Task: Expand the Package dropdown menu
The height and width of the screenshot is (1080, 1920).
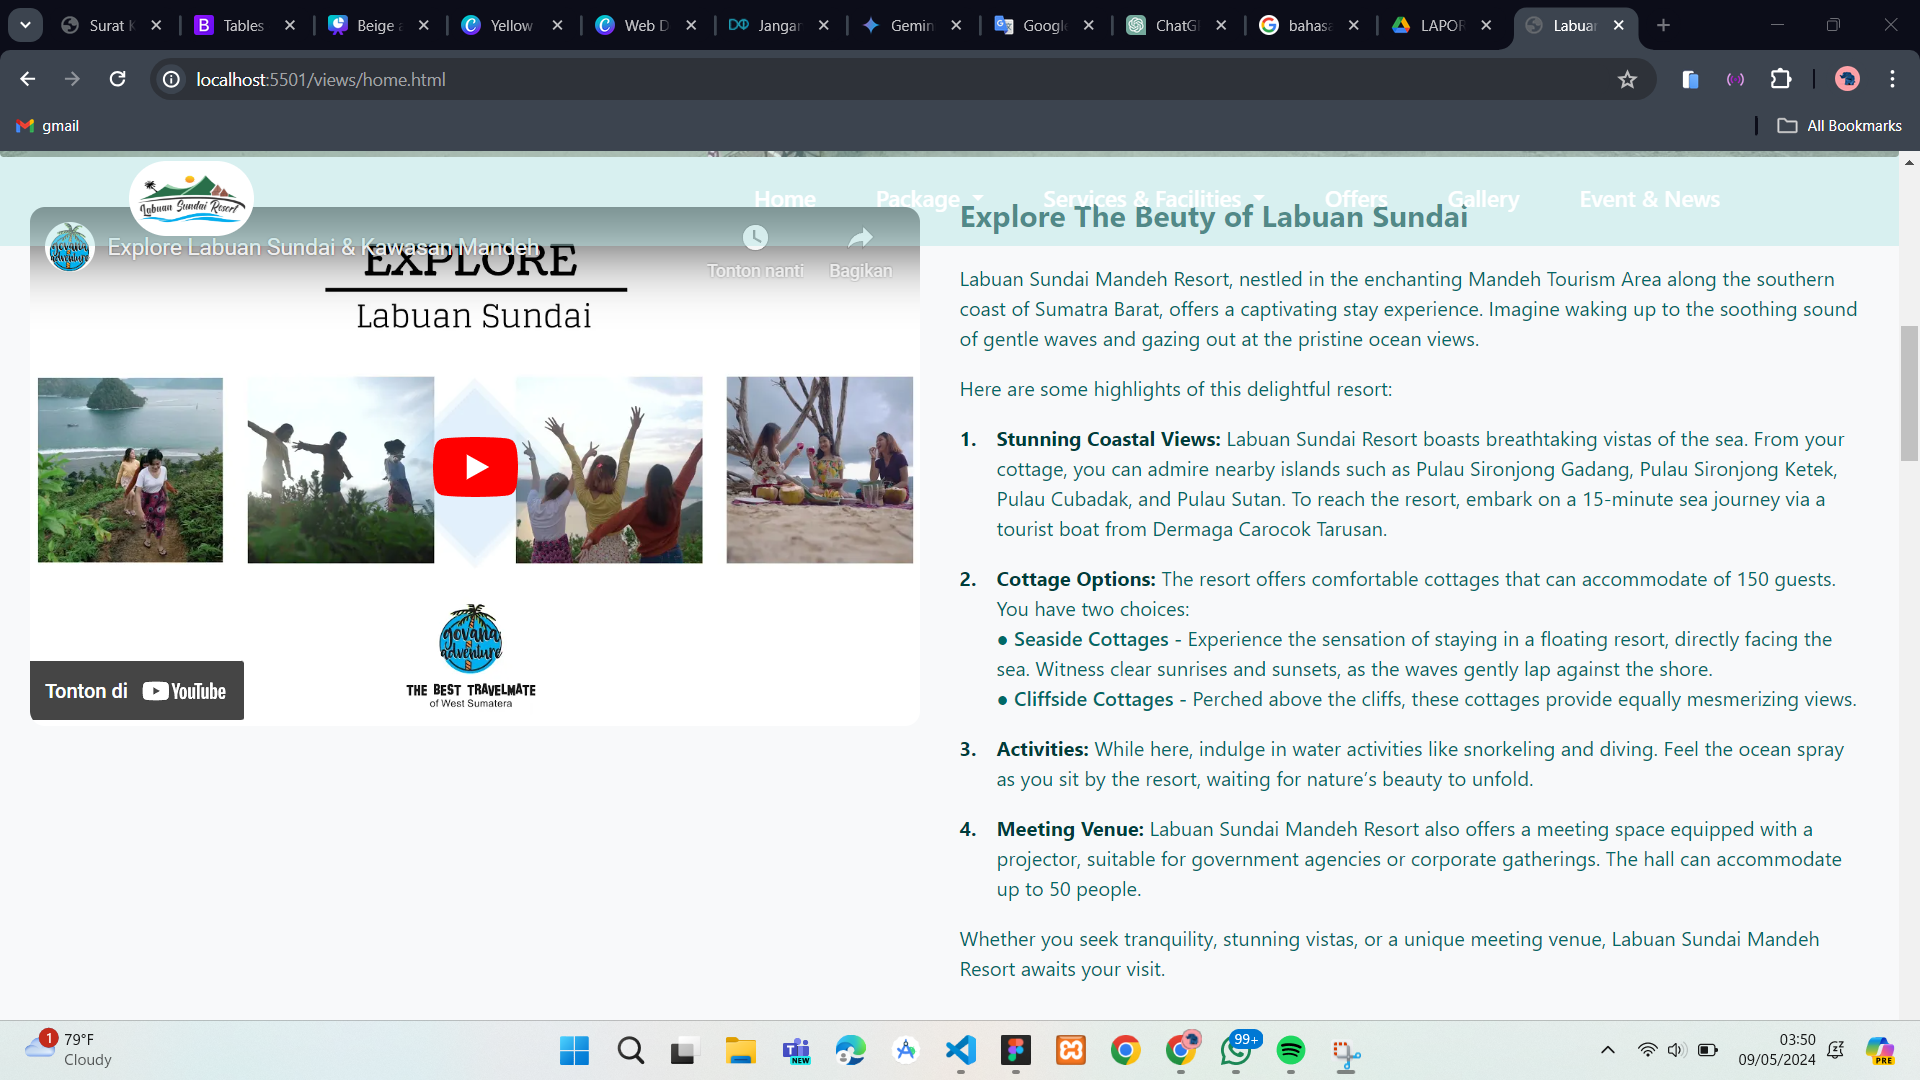Action: pyautogui.click(x=929, y=199)
